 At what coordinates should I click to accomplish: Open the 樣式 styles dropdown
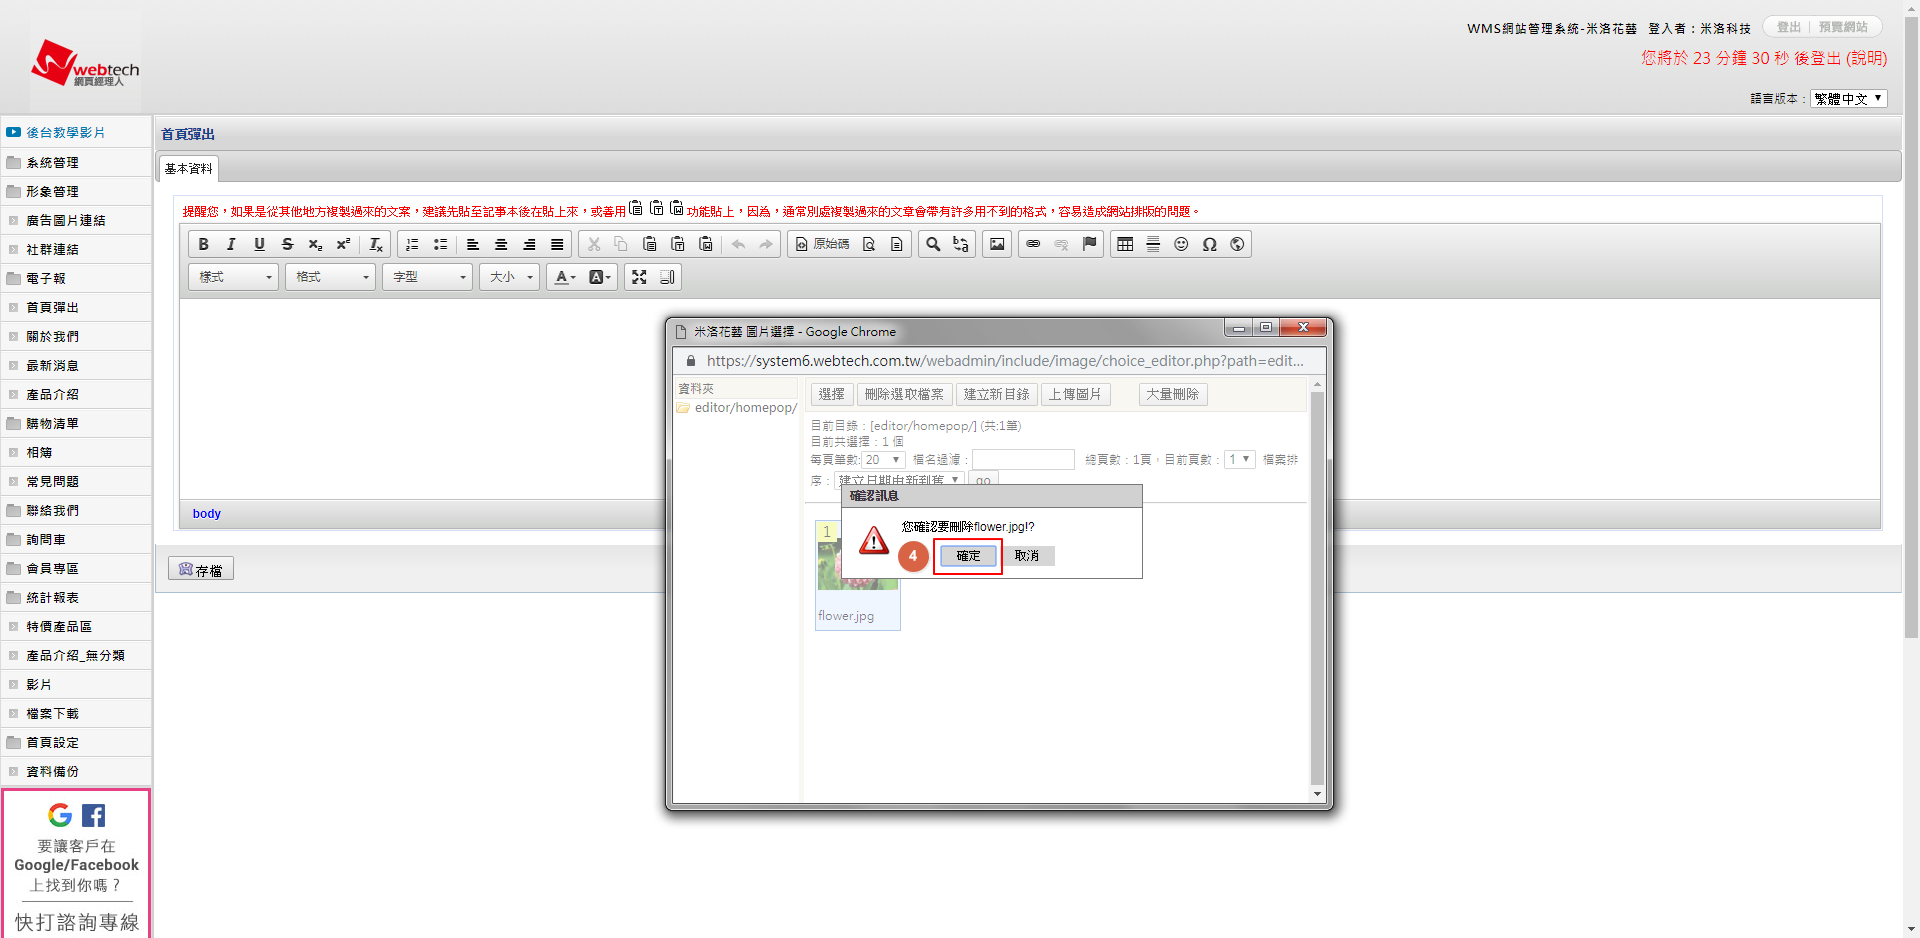pos(233,277)
